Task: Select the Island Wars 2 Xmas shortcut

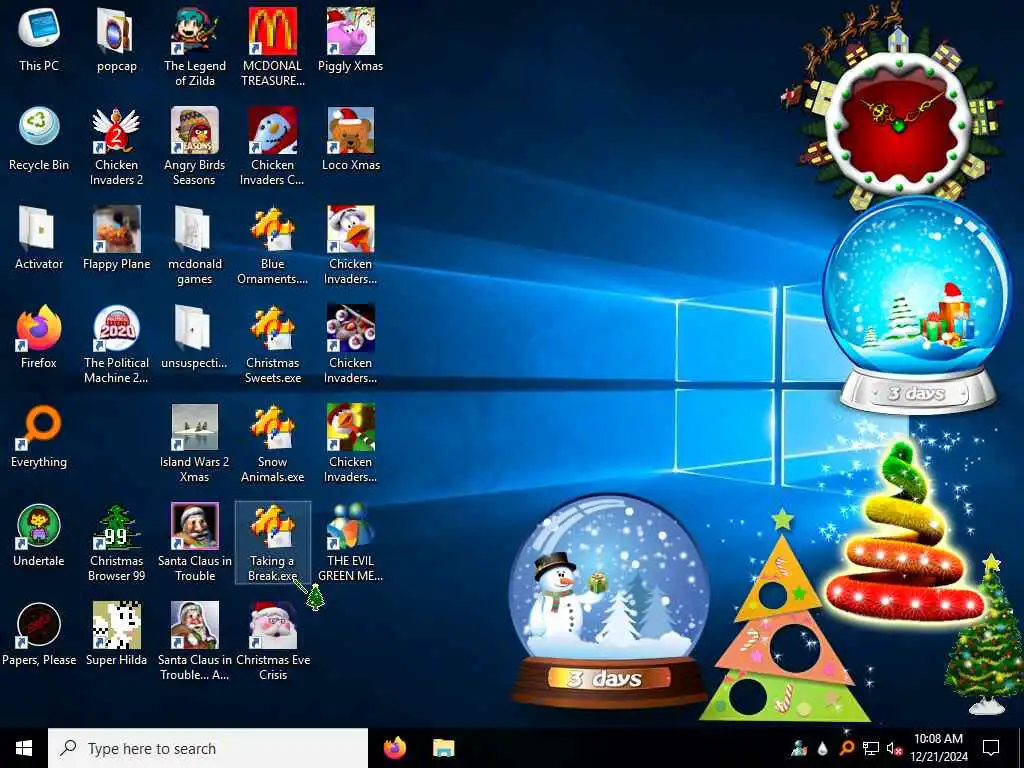Action: 195,443
